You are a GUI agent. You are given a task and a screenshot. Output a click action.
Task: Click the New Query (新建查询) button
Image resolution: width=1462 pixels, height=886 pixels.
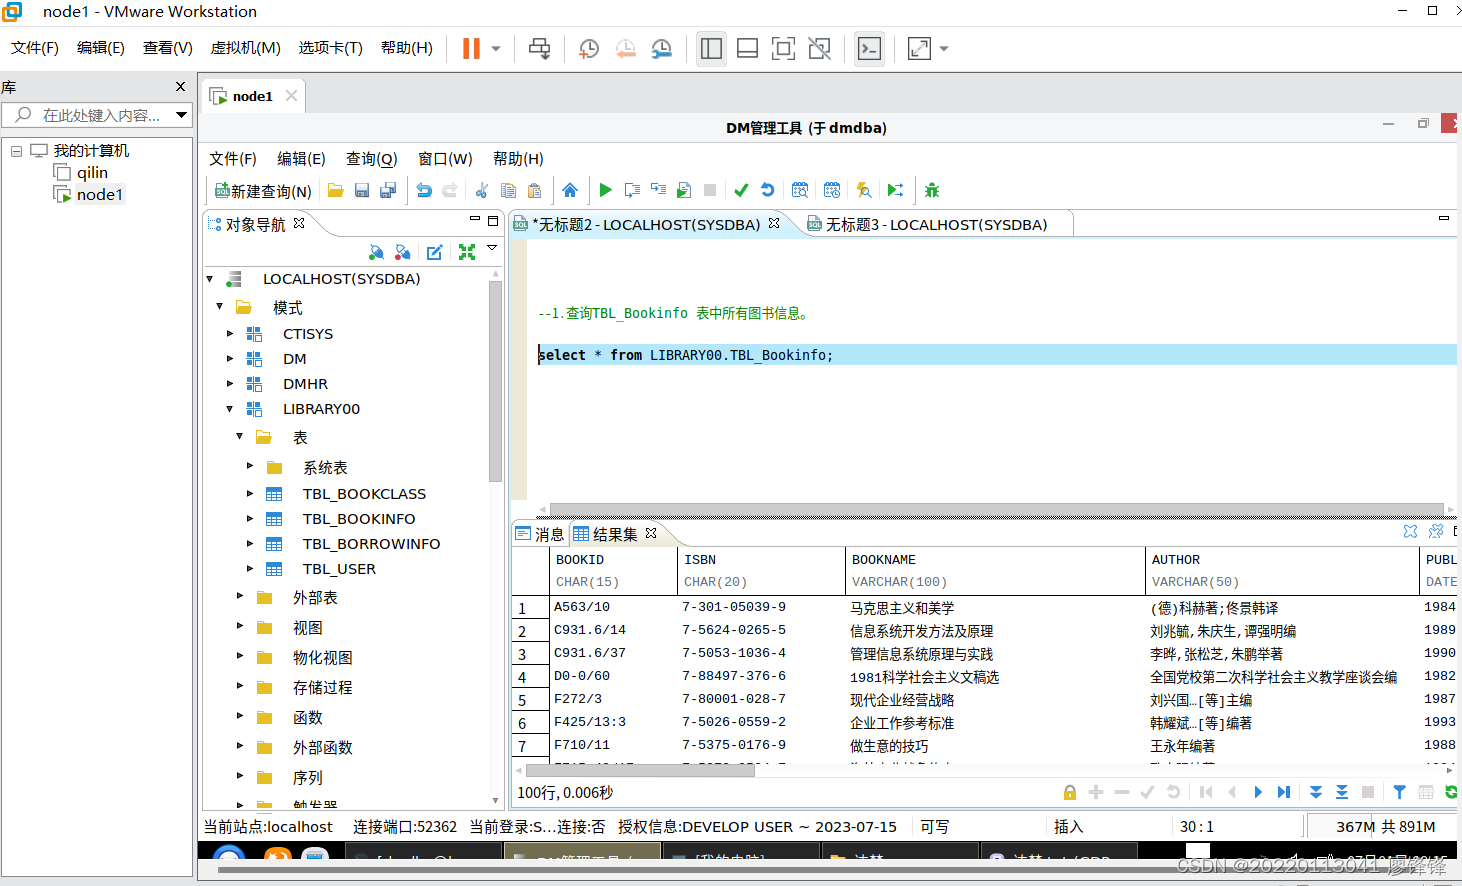point(264,190)
